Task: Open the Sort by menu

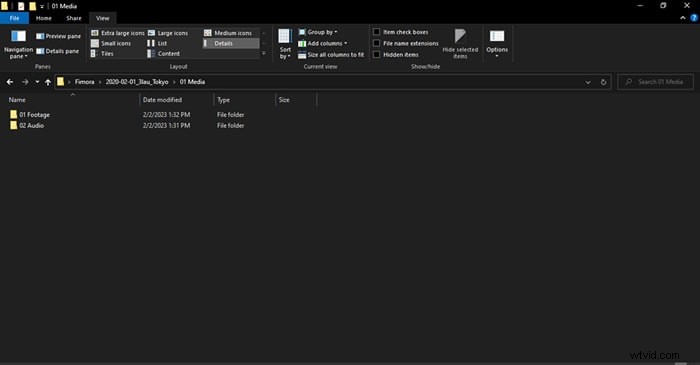Action: pyautogui.click(x=285, y=44)
